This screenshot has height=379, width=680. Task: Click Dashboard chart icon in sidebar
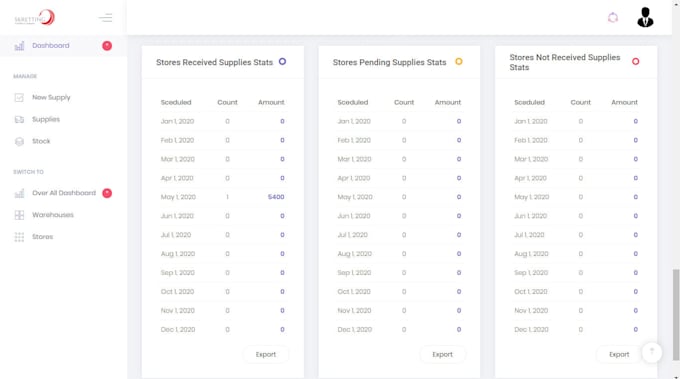pyautogui.click(x=19, y=46)
